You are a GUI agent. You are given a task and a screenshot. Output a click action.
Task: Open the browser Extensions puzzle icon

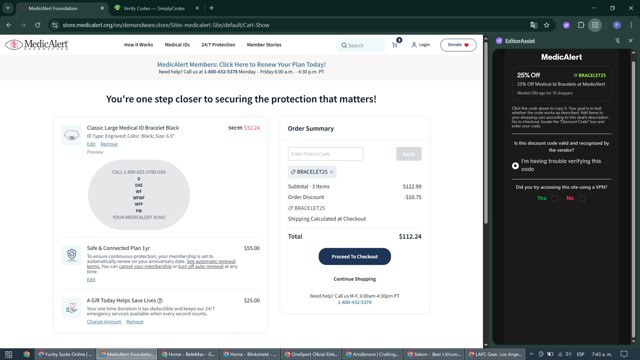(581, 25)
